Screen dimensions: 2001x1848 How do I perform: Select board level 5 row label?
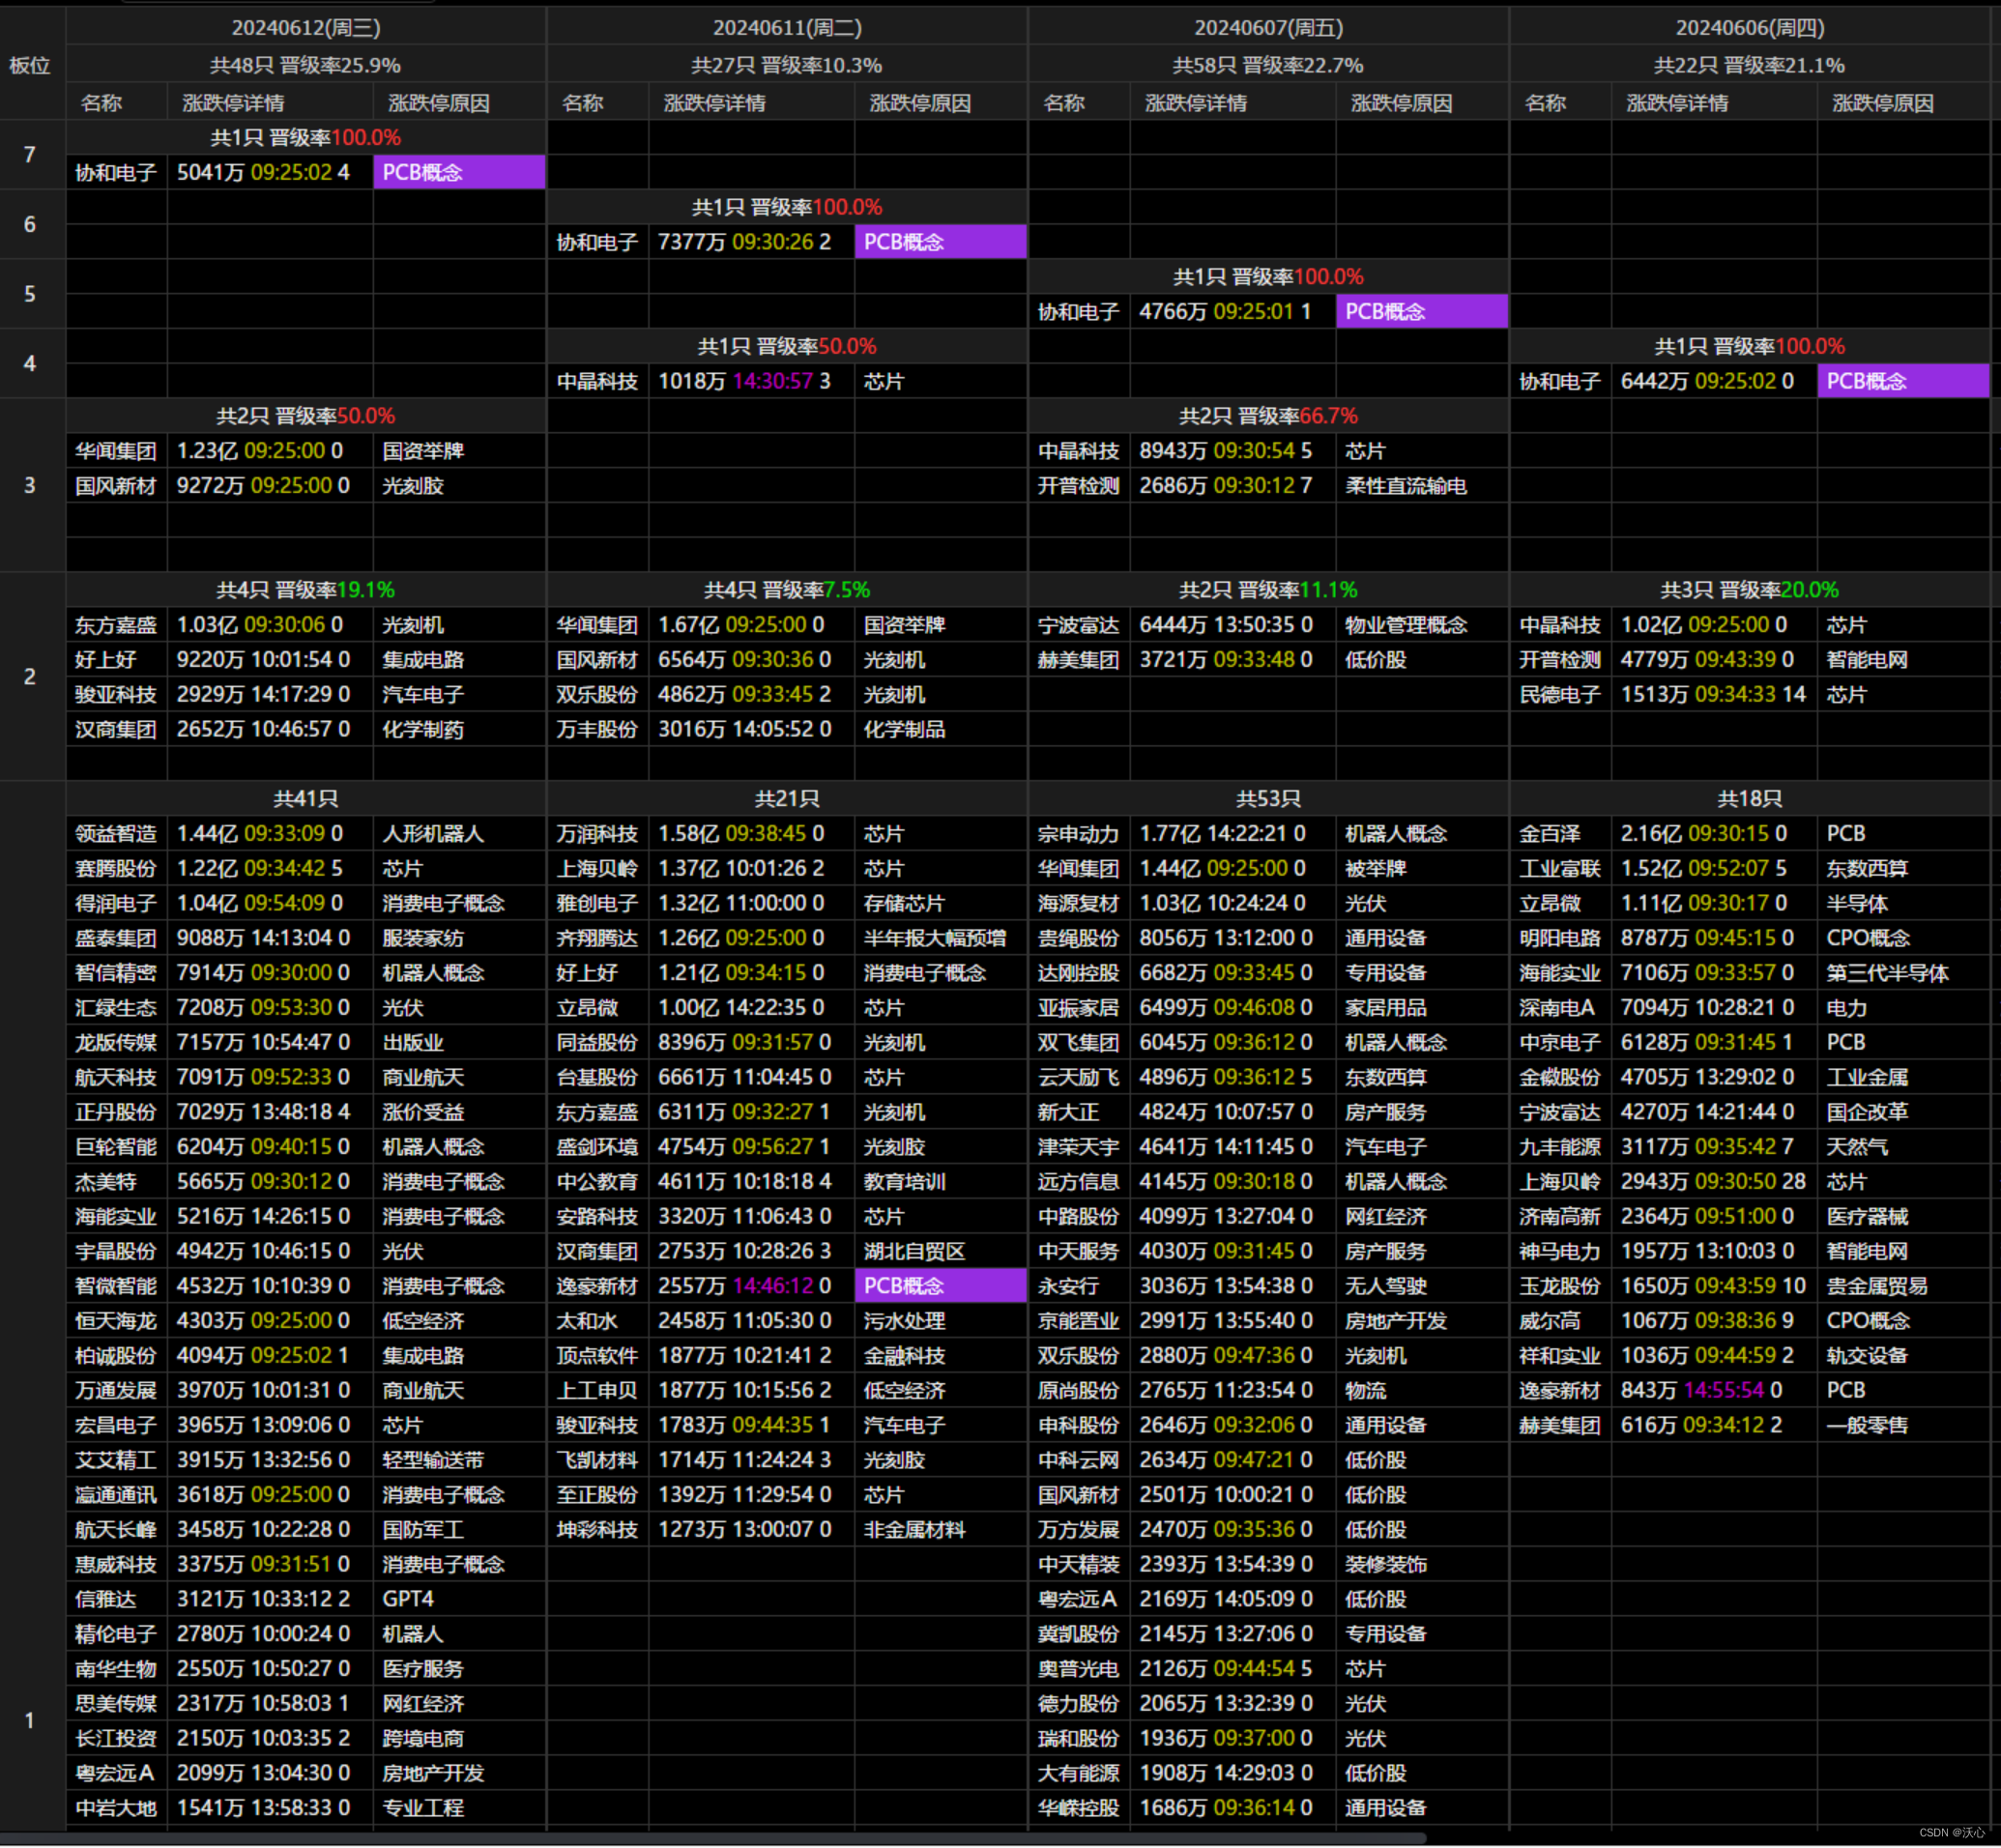tap(30, 294)
